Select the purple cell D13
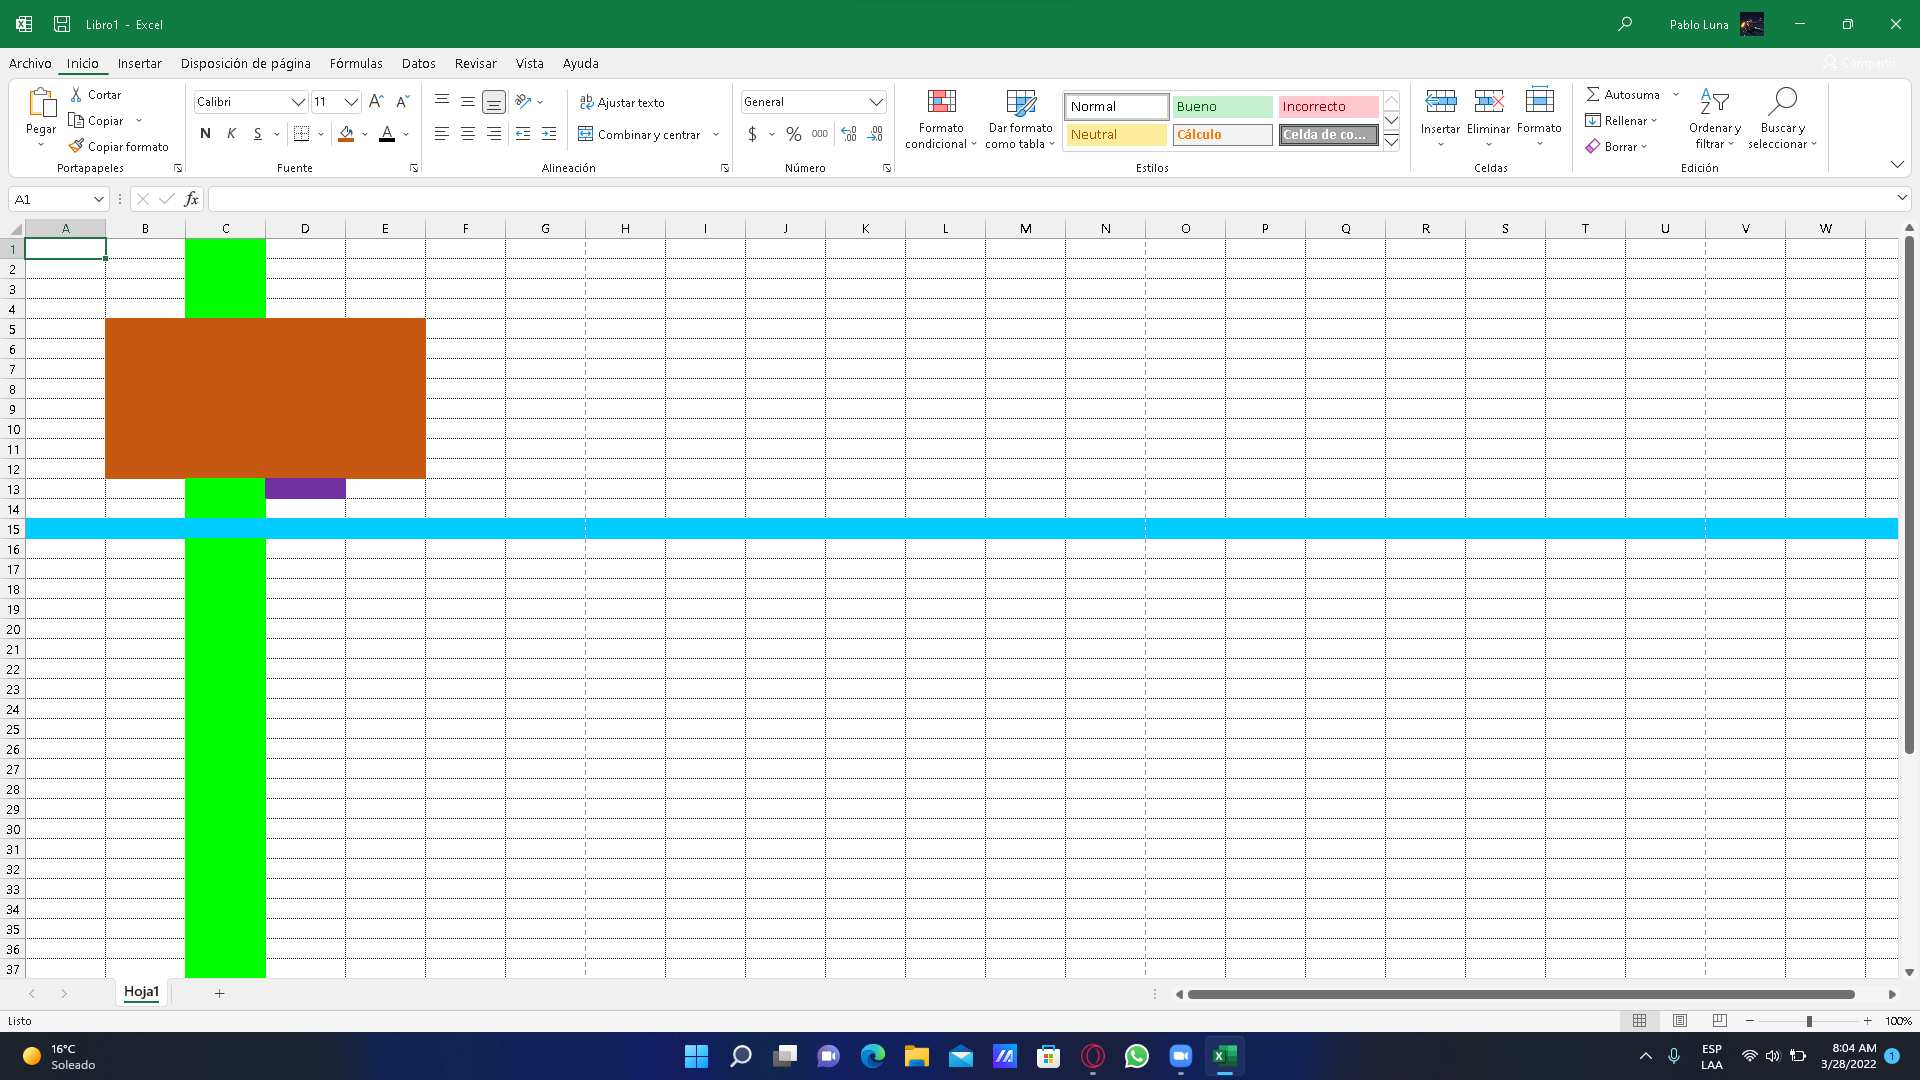This screenshot has height=1080, width=1920. [x=305, y=488]
